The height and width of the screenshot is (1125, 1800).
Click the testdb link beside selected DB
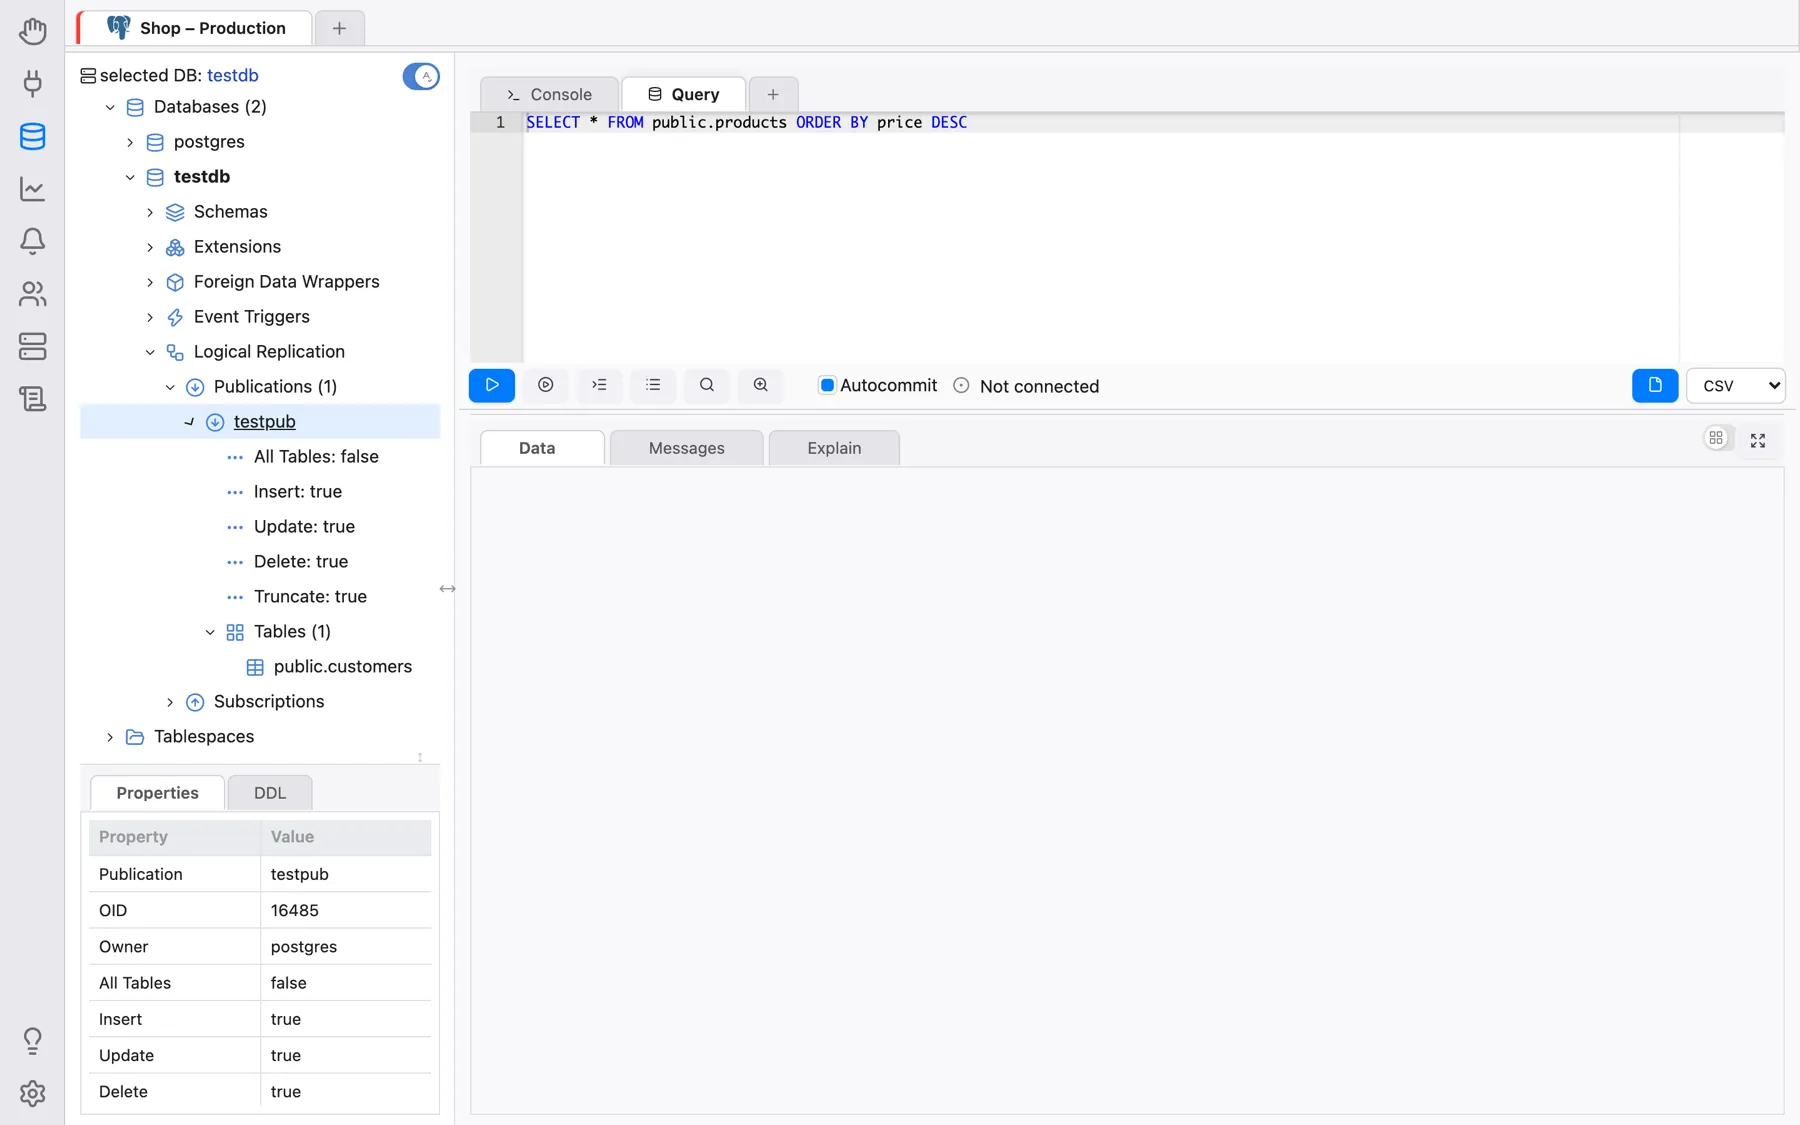click(x=233, y=75)
